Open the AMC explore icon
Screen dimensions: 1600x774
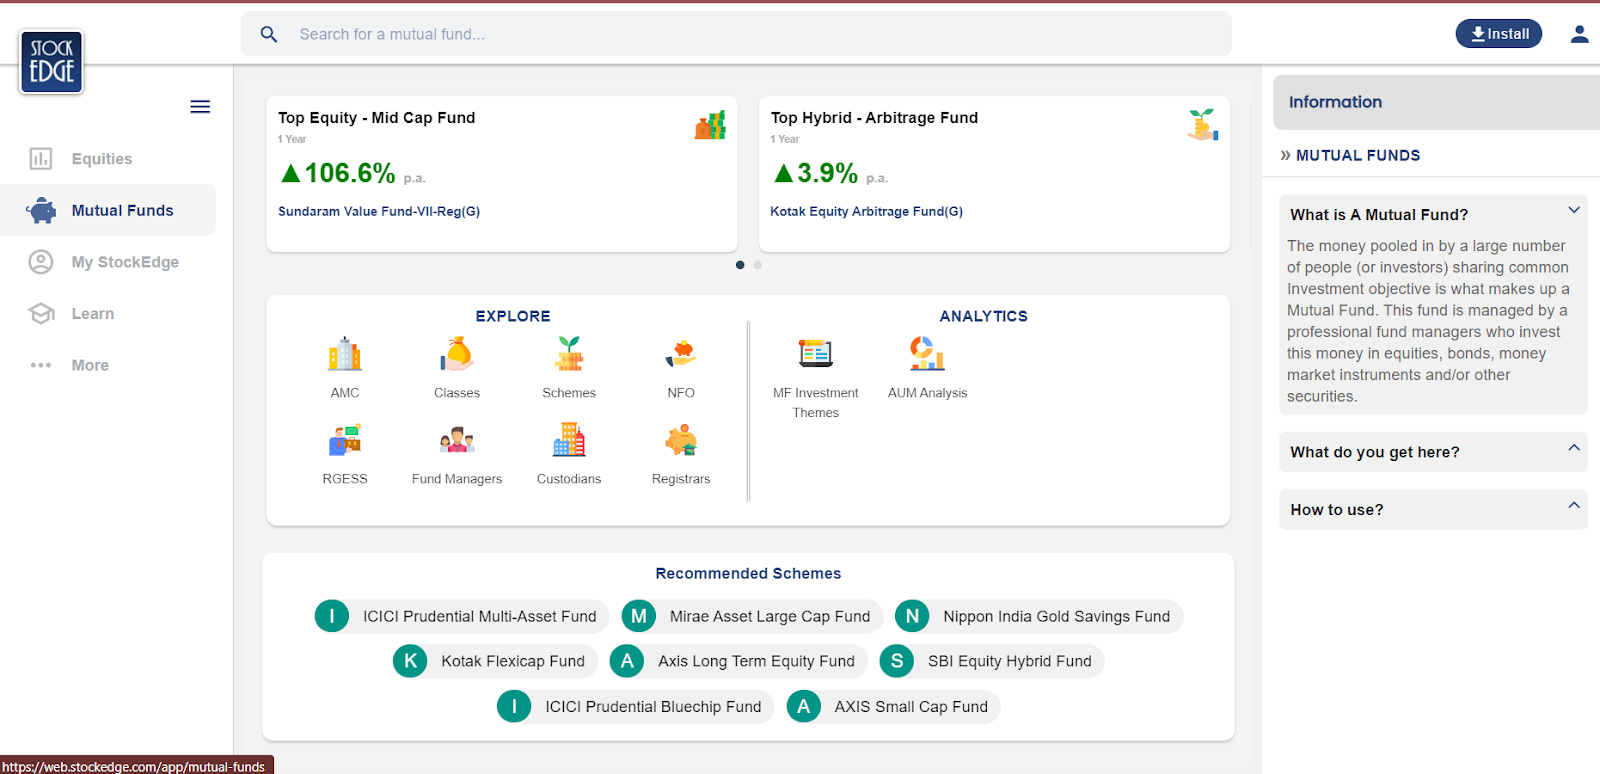tap(345, 354)
